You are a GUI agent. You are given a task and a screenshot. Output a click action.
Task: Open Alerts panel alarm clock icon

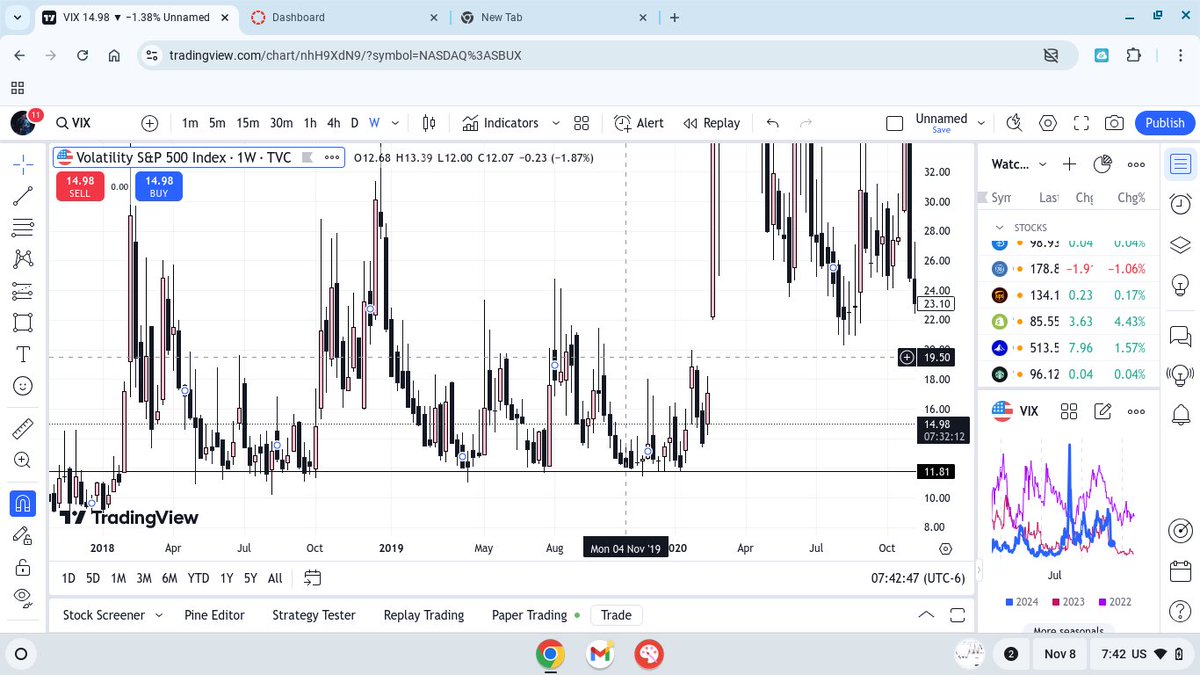1180,204
